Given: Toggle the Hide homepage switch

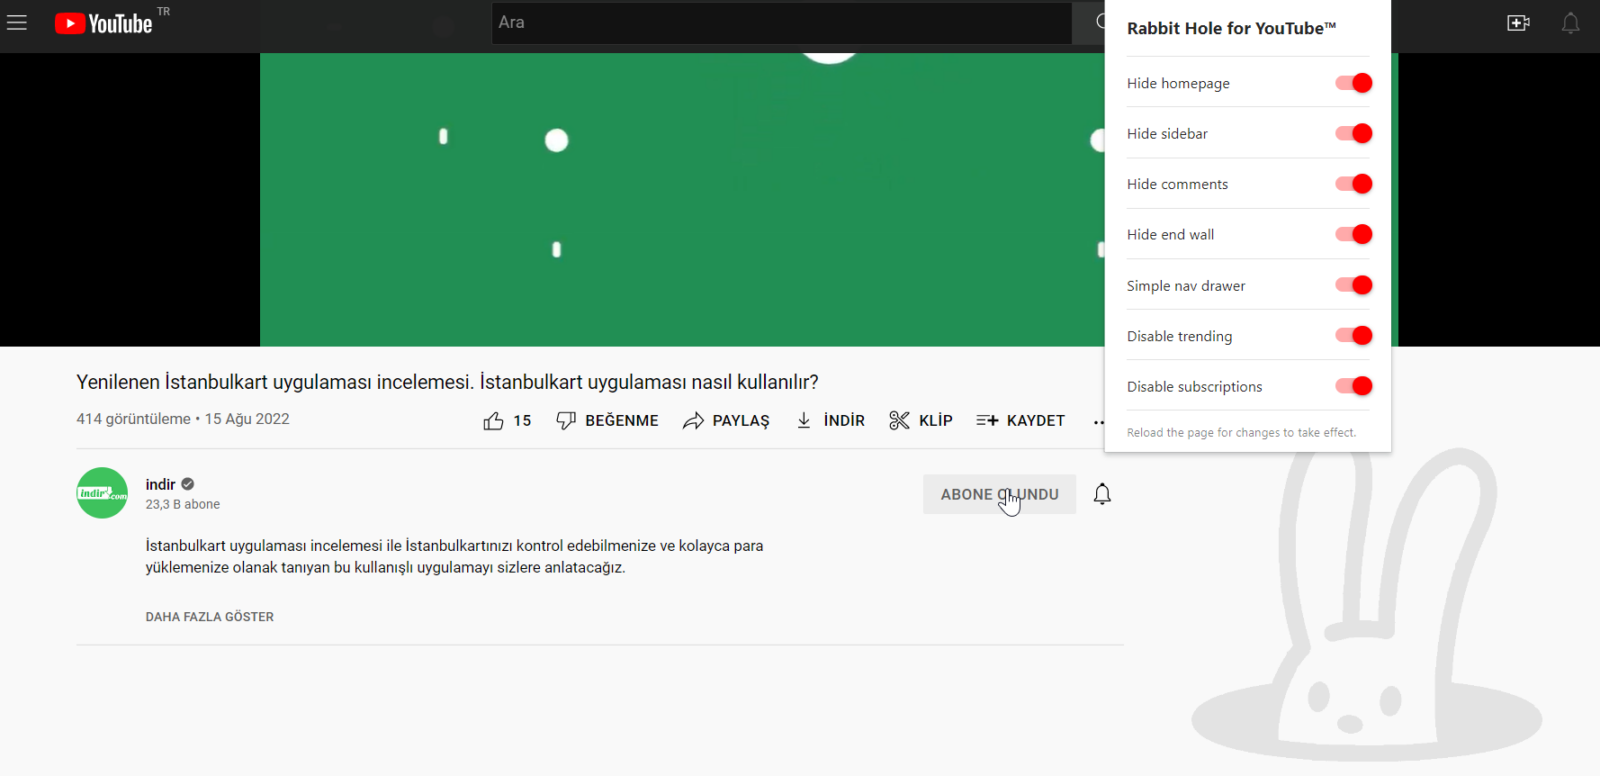Looking at the screenshot, I should (x=1353, y=83).
